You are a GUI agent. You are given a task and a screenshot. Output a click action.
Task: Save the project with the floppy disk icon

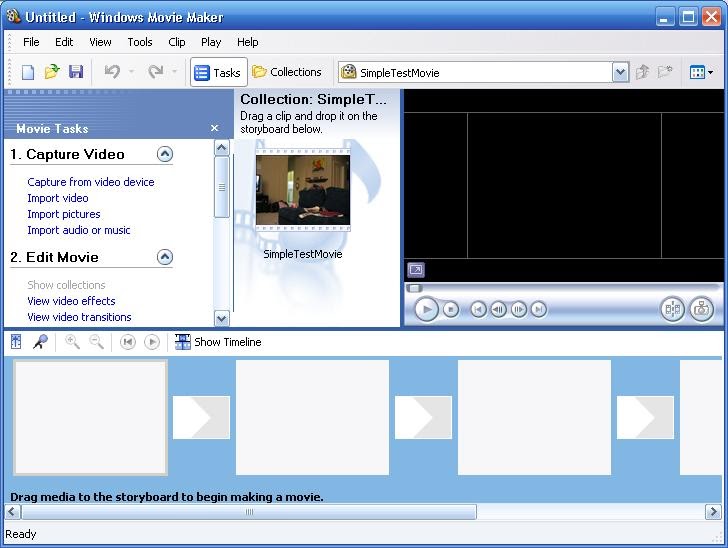76,72
